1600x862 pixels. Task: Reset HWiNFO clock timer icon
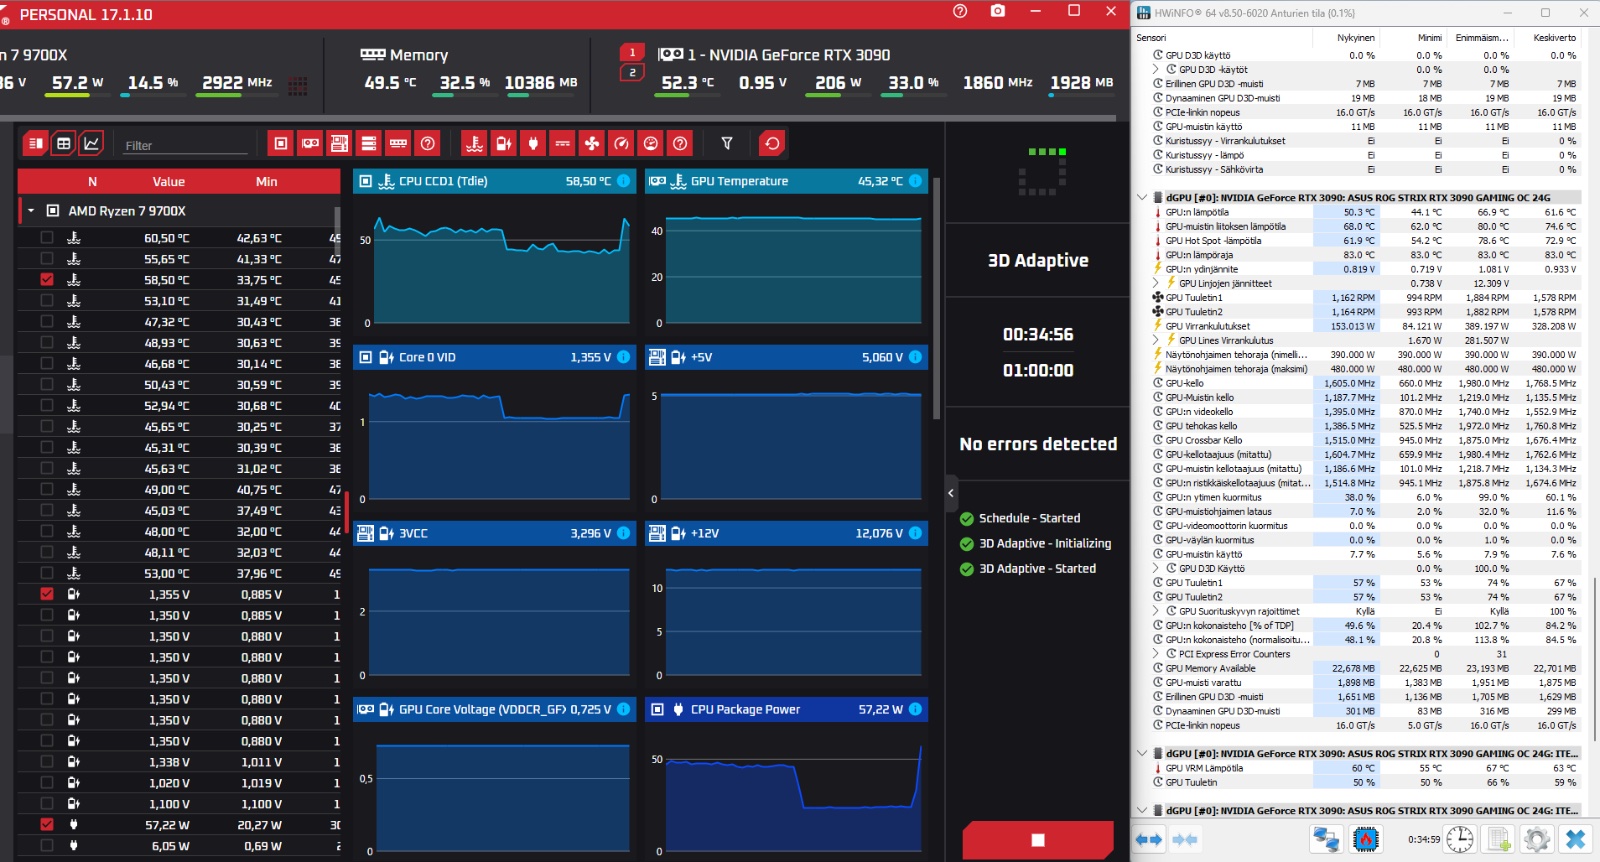pos(1460,840)
